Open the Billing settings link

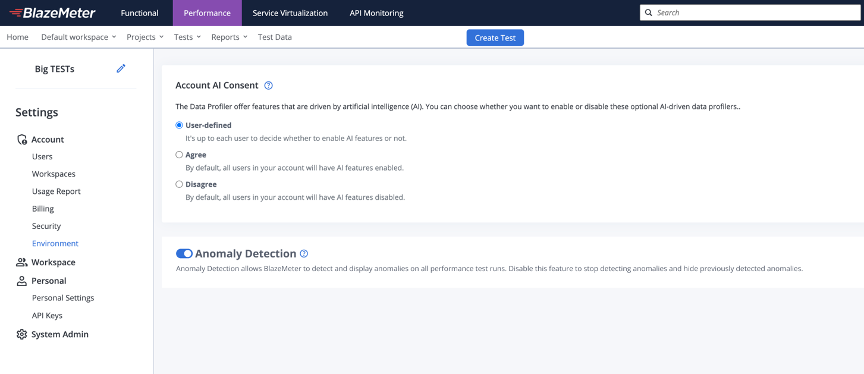(43, 209)
